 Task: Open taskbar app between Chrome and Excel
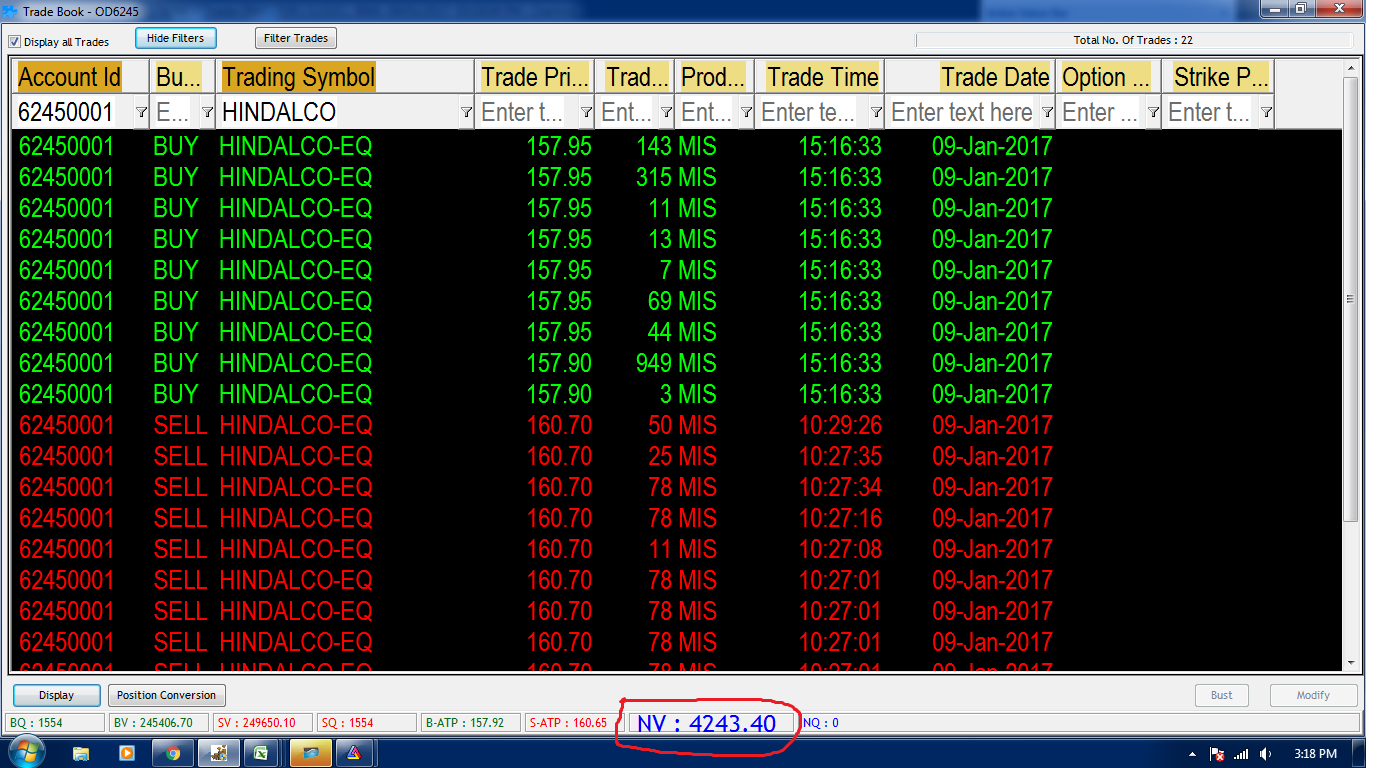point(219,753)
